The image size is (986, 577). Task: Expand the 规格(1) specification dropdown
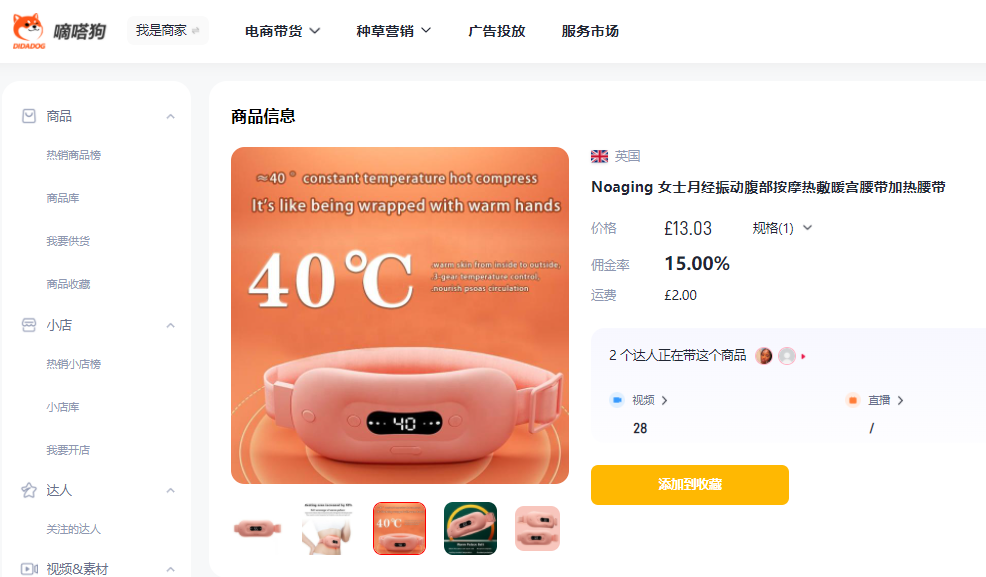(782, 228)
